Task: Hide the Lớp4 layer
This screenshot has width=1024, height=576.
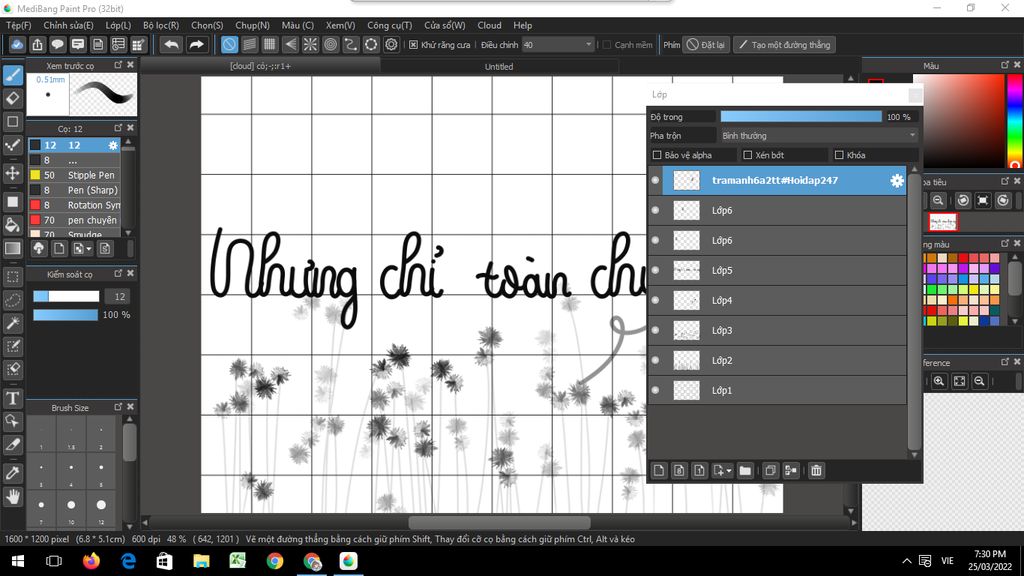Action: [656, 300]
